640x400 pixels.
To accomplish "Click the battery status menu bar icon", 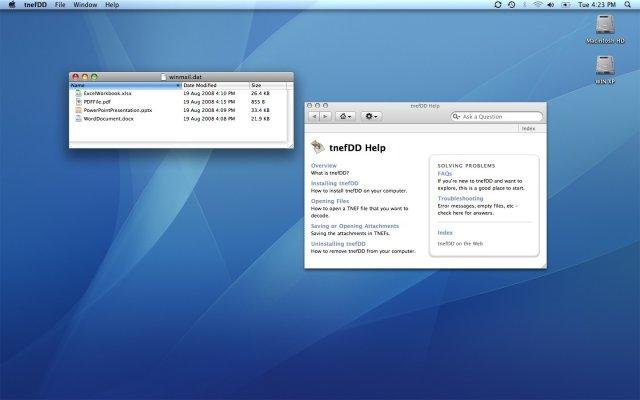I will pyautogui.click(x=566, y=4).
